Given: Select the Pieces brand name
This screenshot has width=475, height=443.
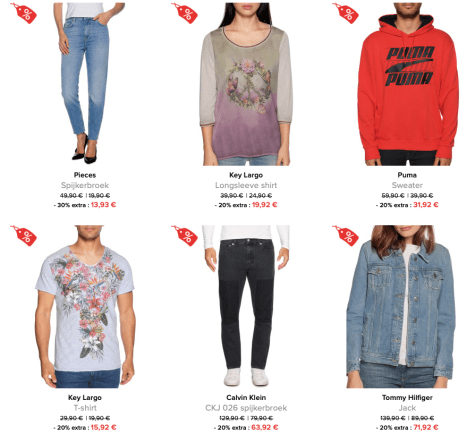Looking at the screenshot, I should 85,175.
